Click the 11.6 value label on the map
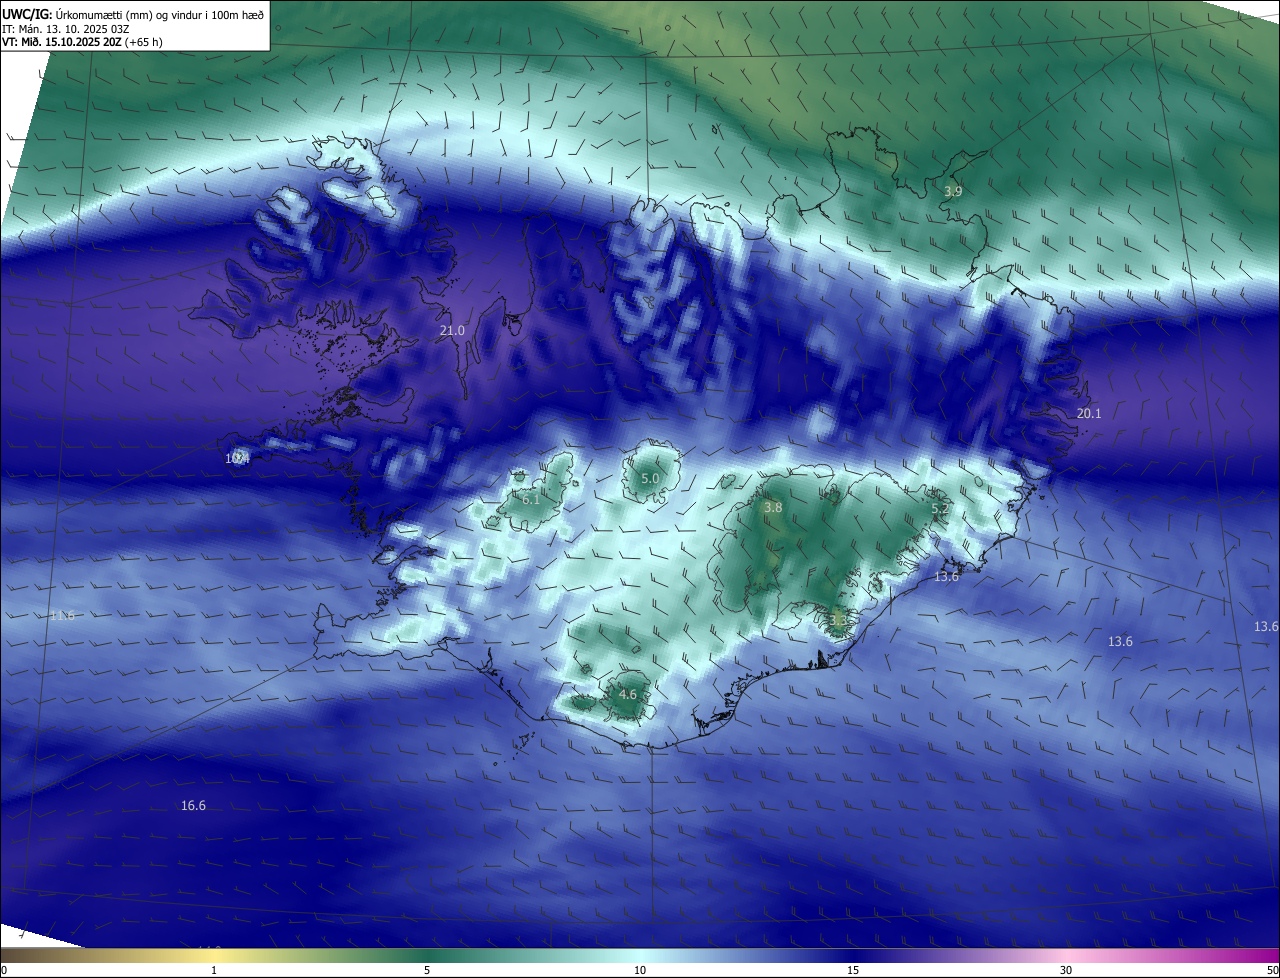This screenshot has width=1280, height=978. pyautogui.click(x=62, y=615)
